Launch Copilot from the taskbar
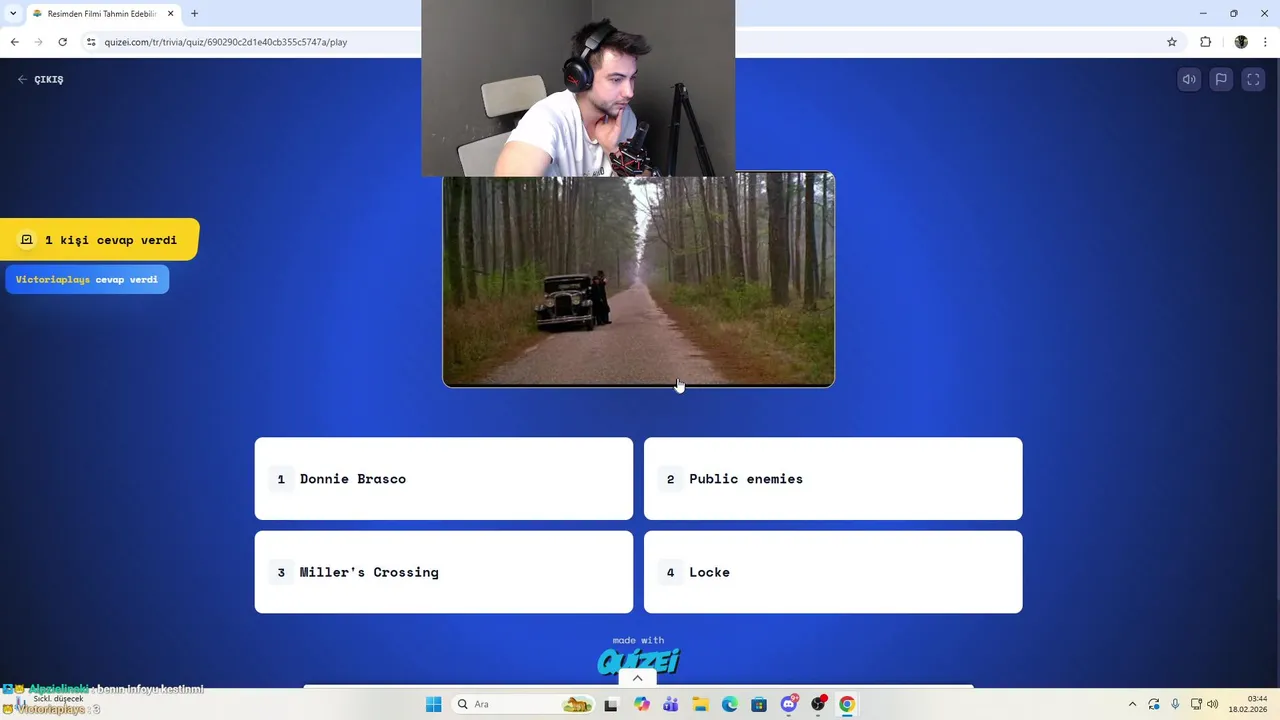 point(642,704)
